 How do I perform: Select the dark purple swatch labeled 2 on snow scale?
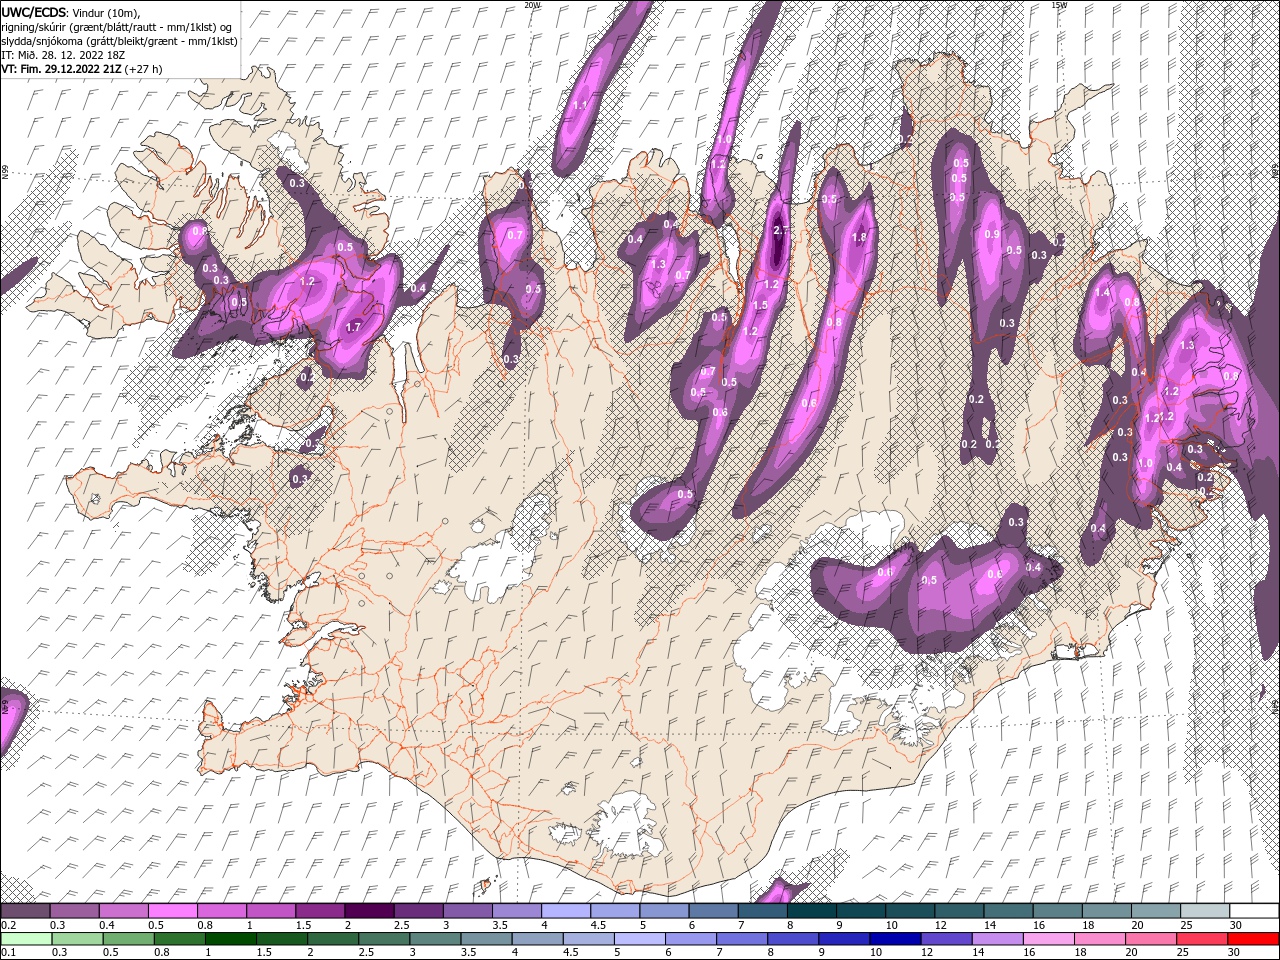click(x=369, y=911)
